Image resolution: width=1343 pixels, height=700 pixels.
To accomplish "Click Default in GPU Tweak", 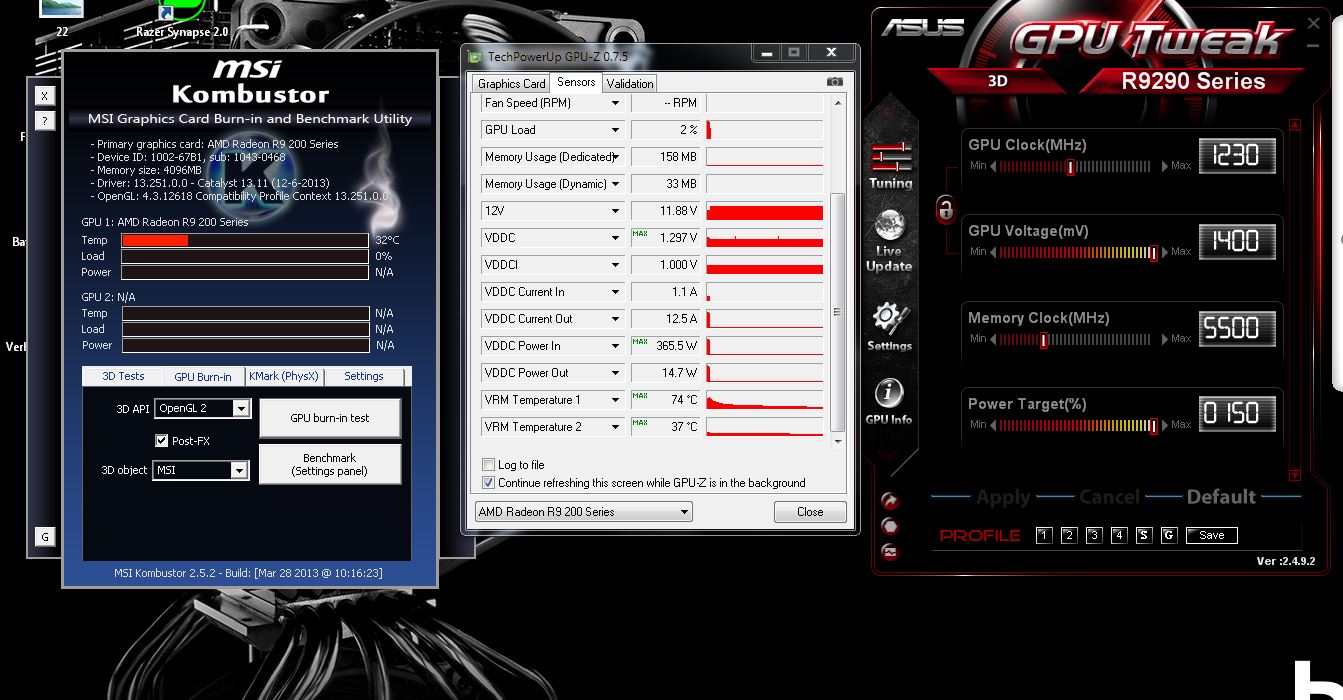I will coord(1220,497).
